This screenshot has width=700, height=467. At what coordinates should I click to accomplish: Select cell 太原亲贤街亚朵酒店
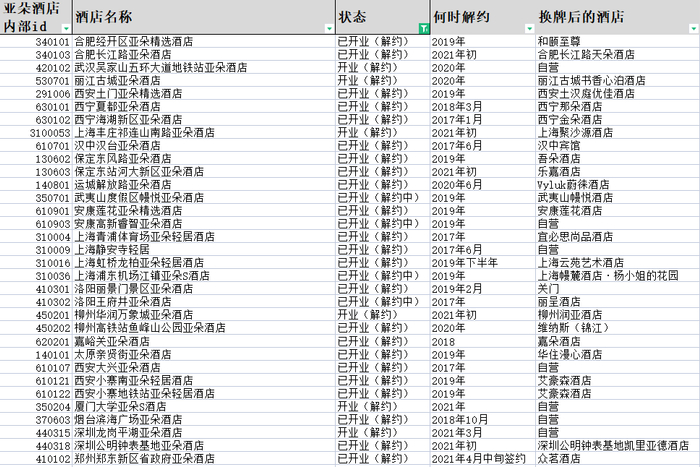point(204,354)
